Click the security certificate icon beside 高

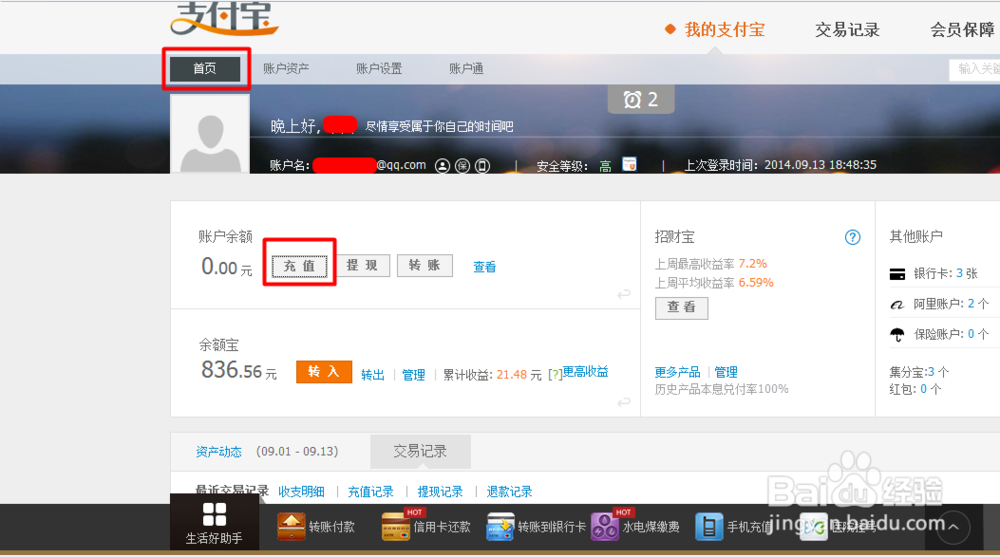point(629,164)
